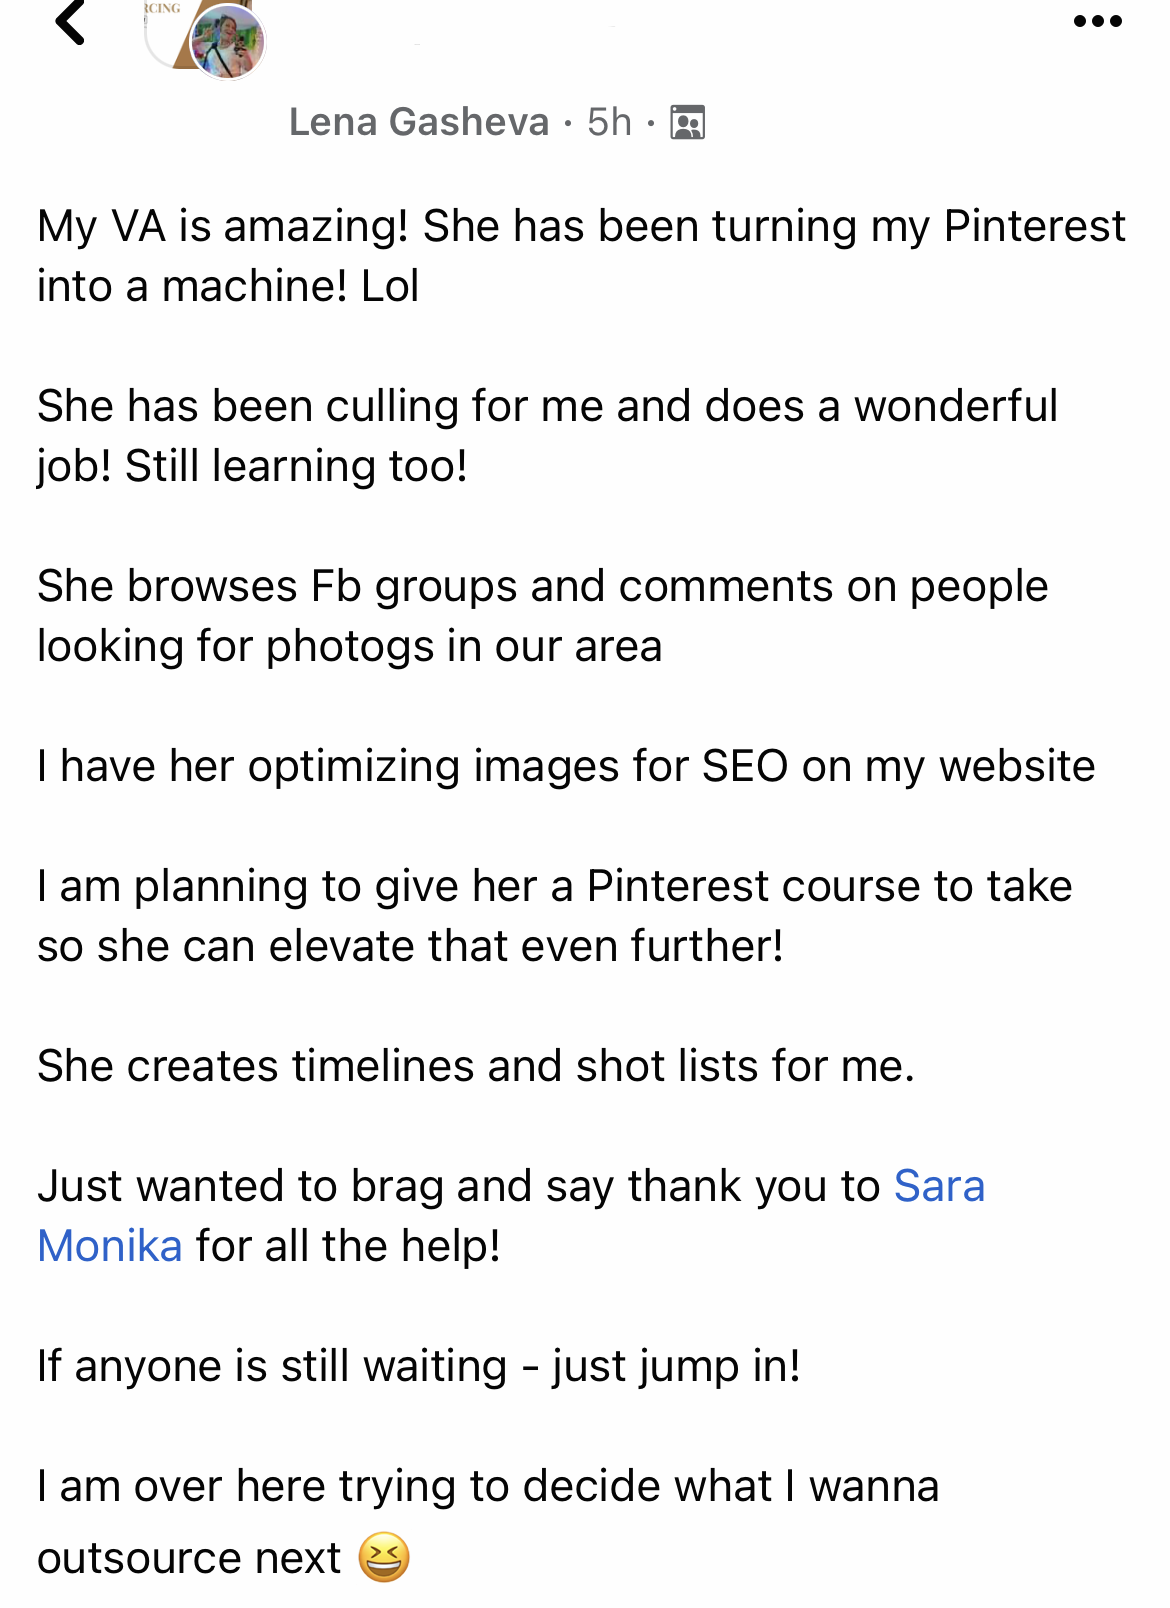The width and height of the screenshot is (1170, 1608).
Task: Tap the "I am over here trying" line
Action: [488, 1486]
